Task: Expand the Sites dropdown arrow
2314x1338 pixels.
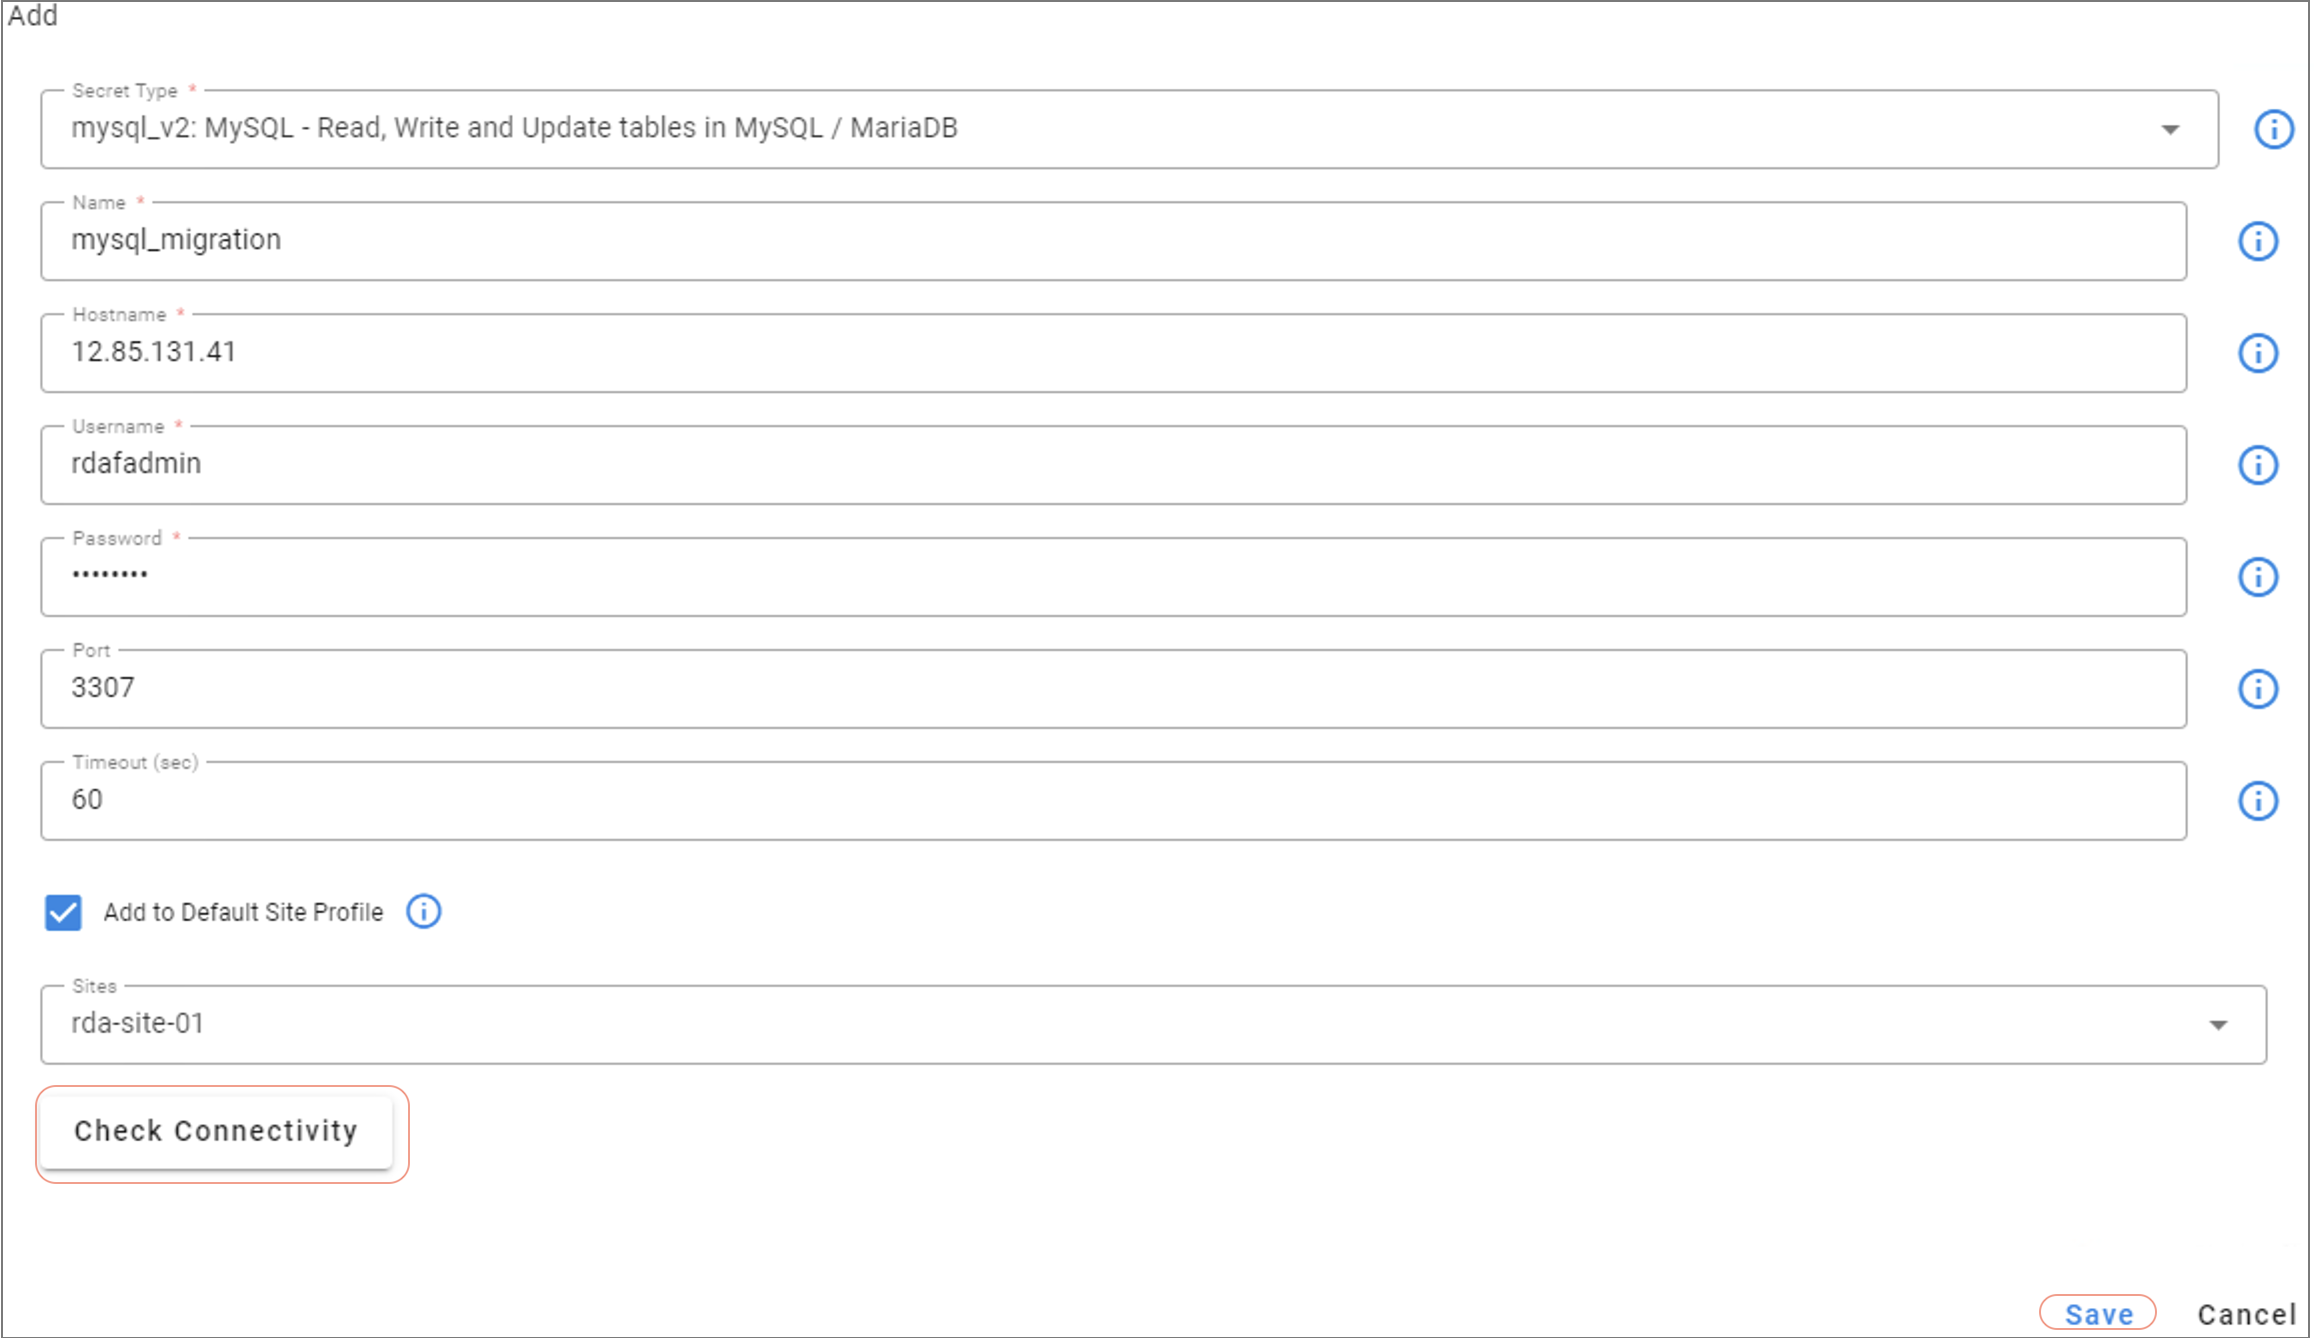Action: (2218, 1025)
